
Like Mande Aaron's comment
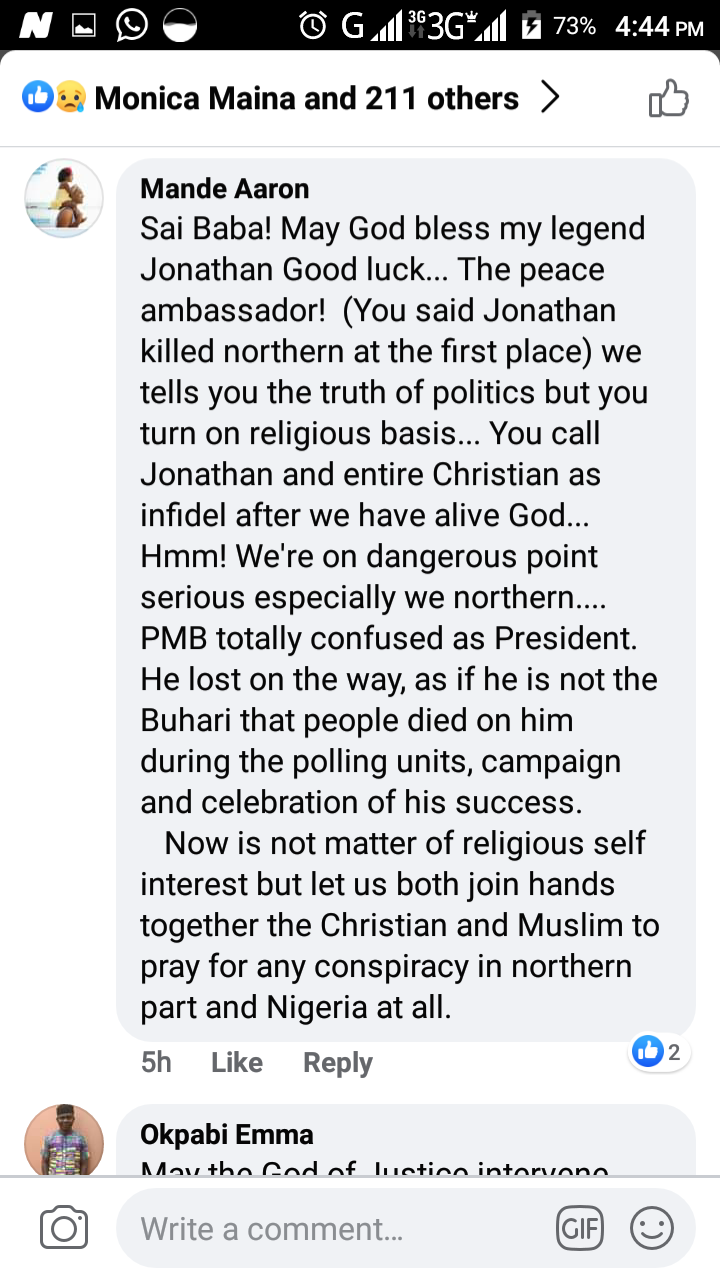pyautogui.click(x=237, y=1062)
